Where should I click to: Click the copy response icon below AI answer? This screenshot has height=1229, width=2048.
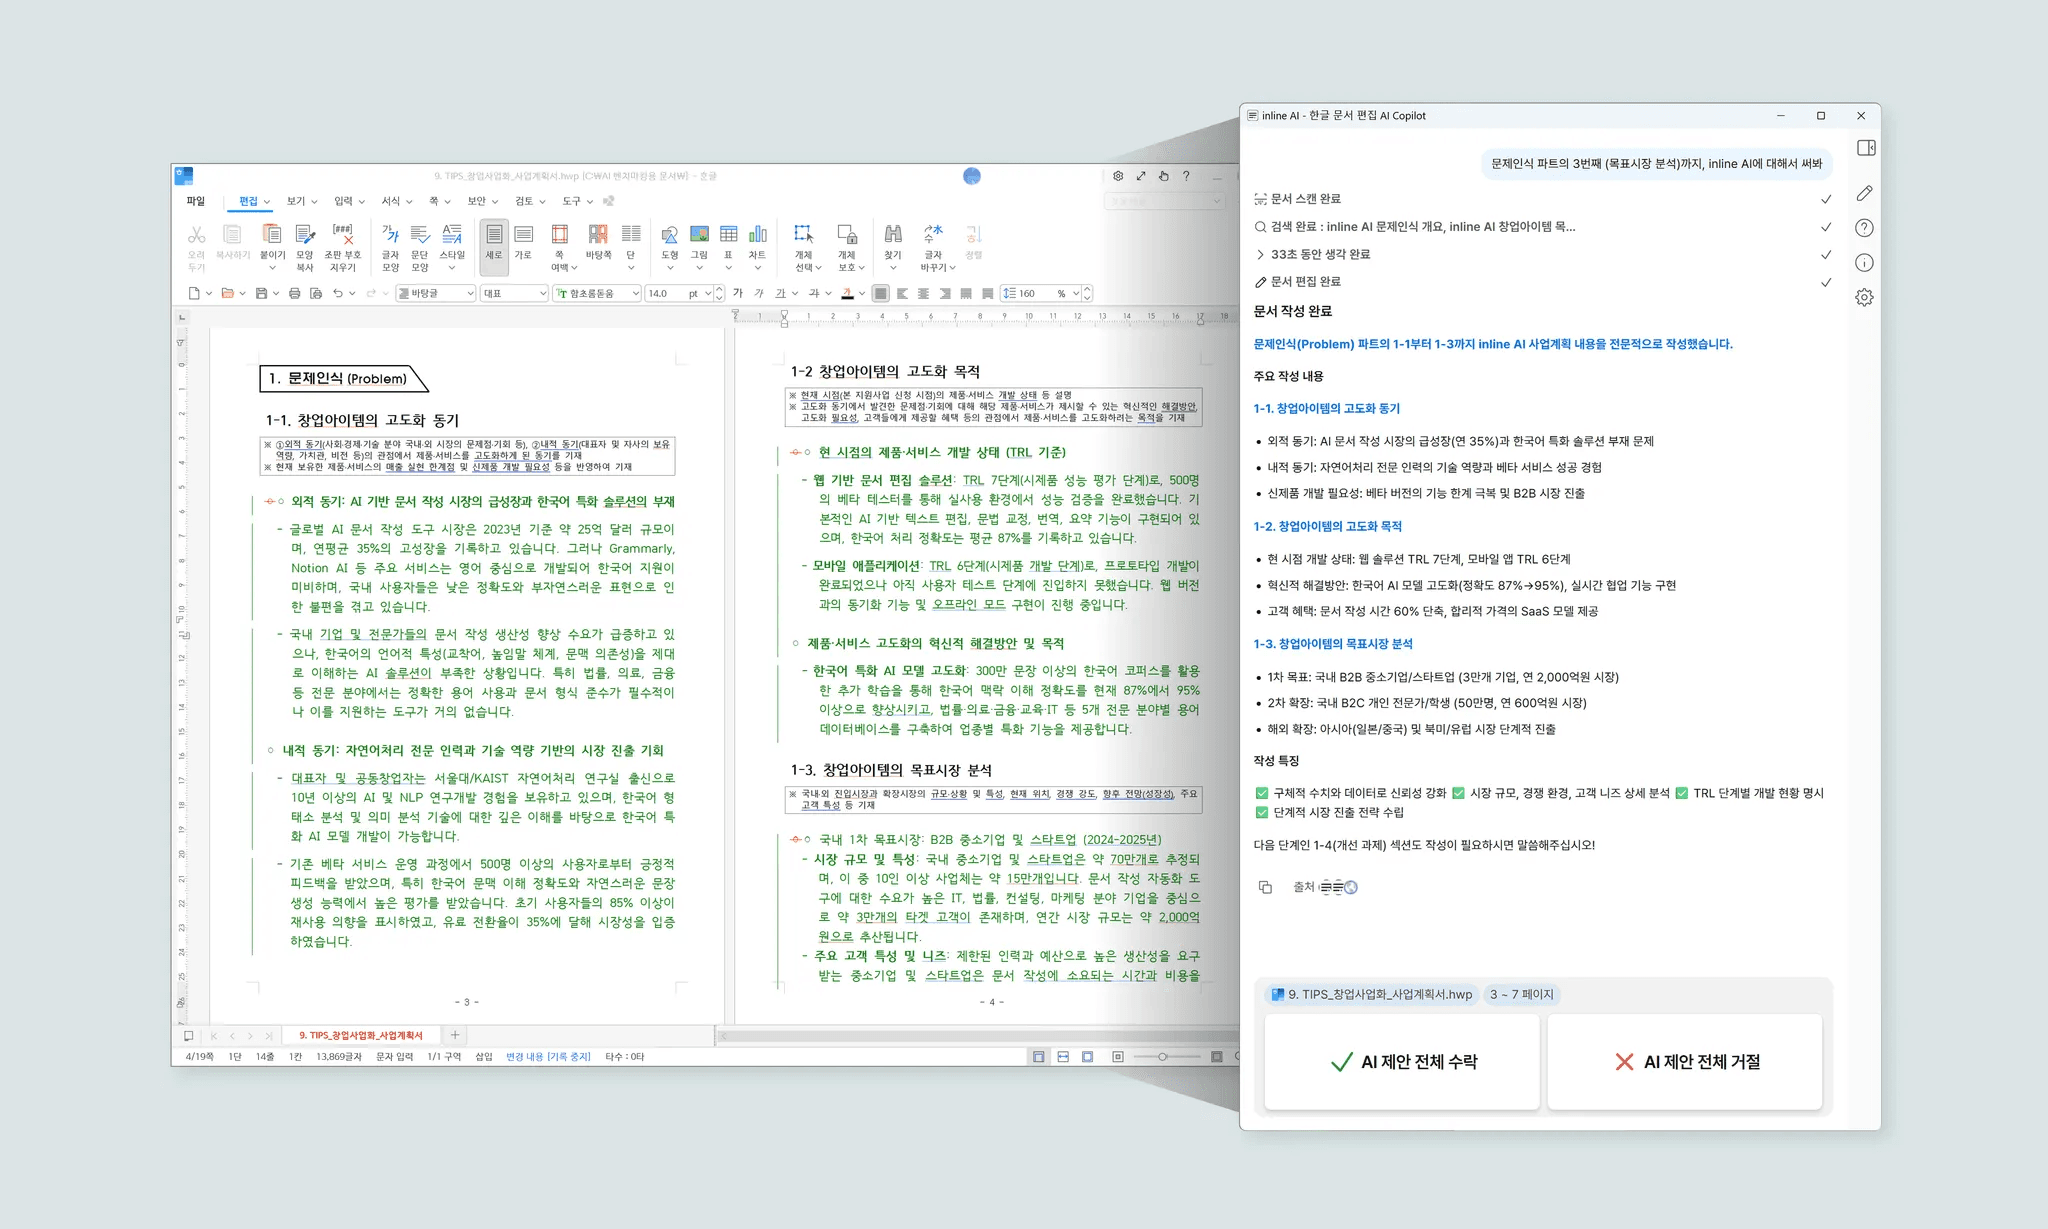point(1265,887)
